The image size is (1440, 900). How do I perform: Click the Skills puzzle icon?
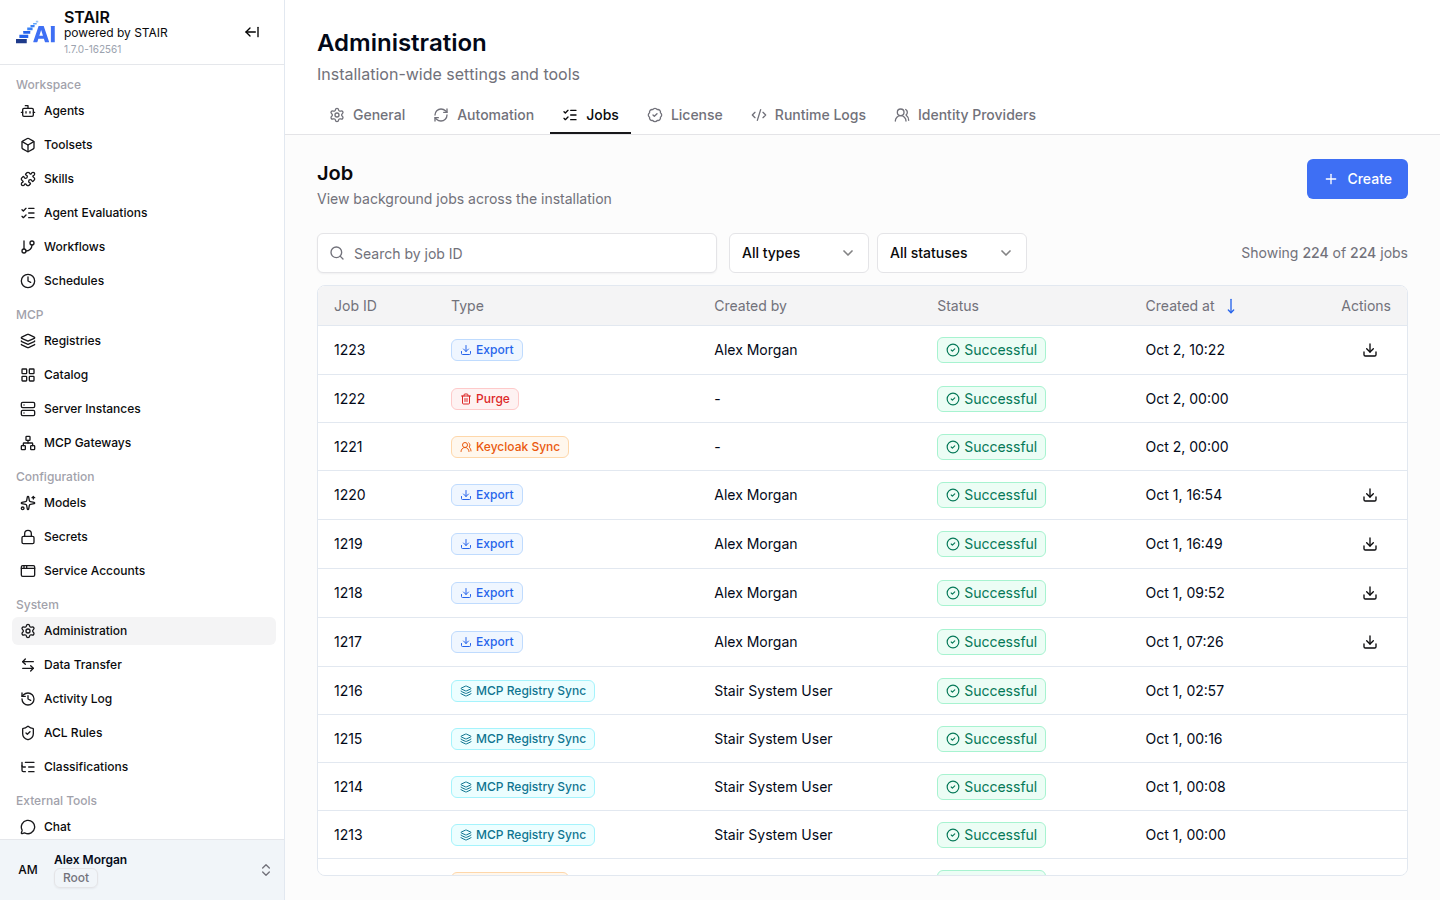pos(28,179)
